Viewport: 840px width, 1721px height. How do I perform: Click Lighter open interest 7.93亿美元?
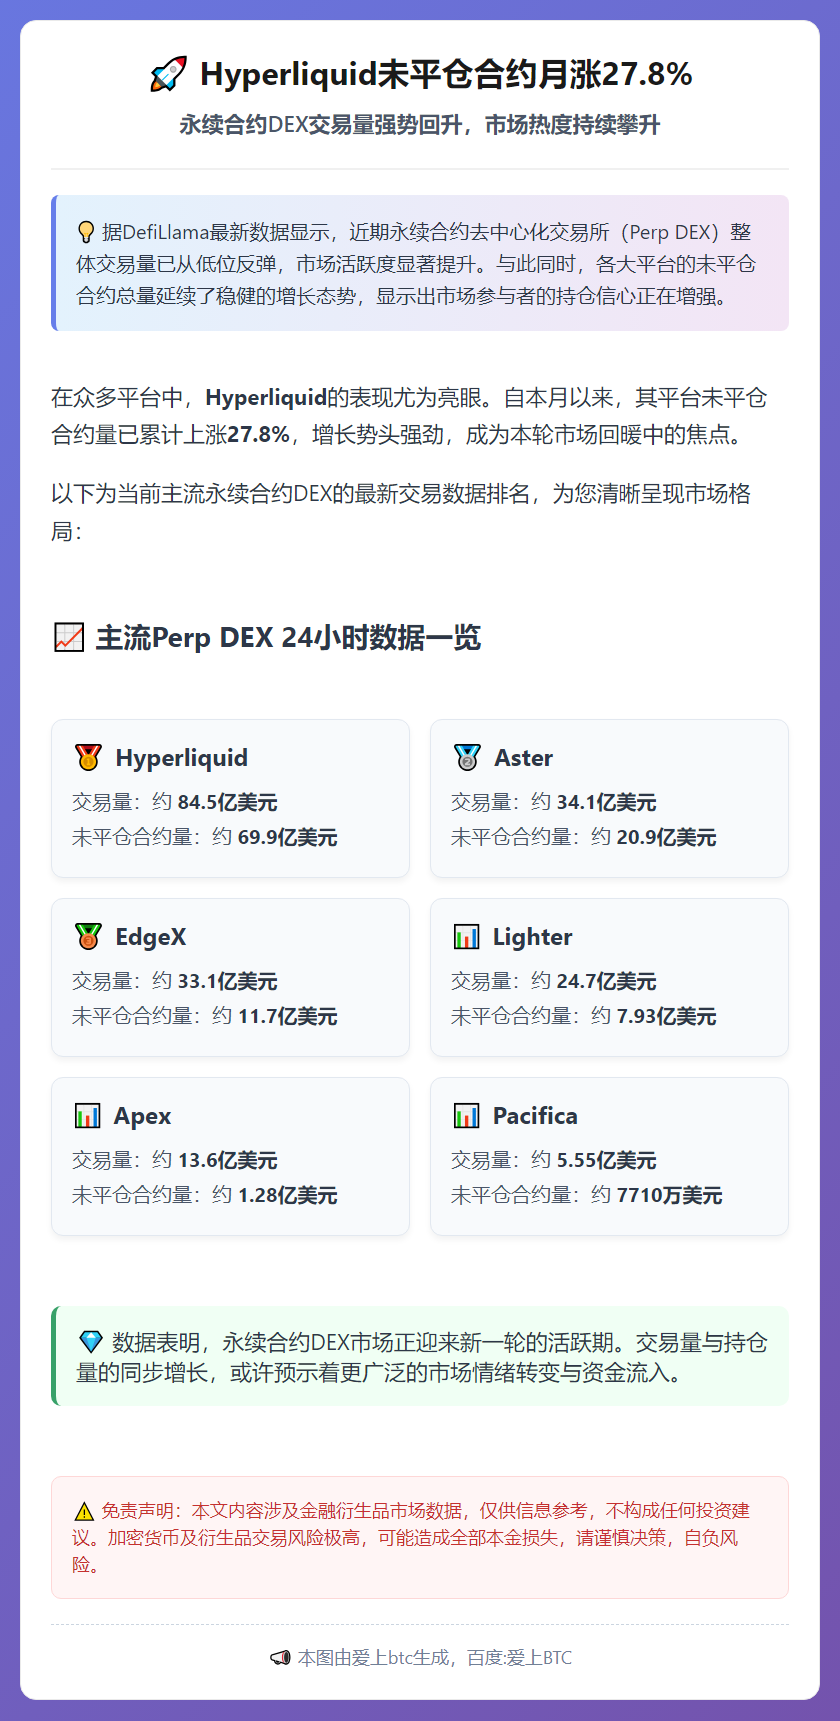click(667, 1016)
